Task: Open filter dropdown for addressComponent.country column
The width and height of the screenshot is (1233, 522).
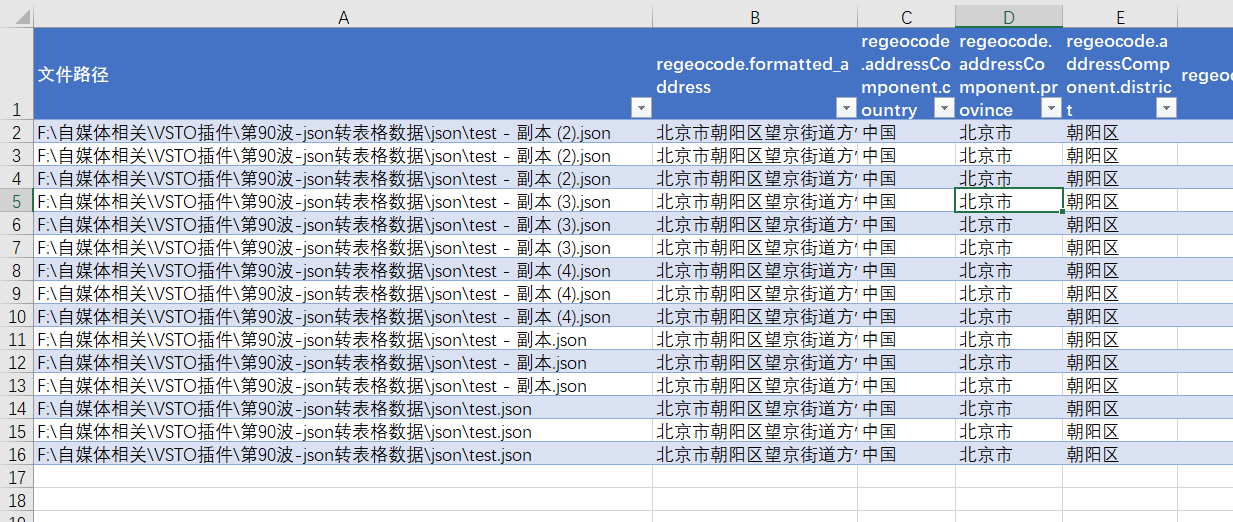Action: pyautogui.click(x=943, y=108)
